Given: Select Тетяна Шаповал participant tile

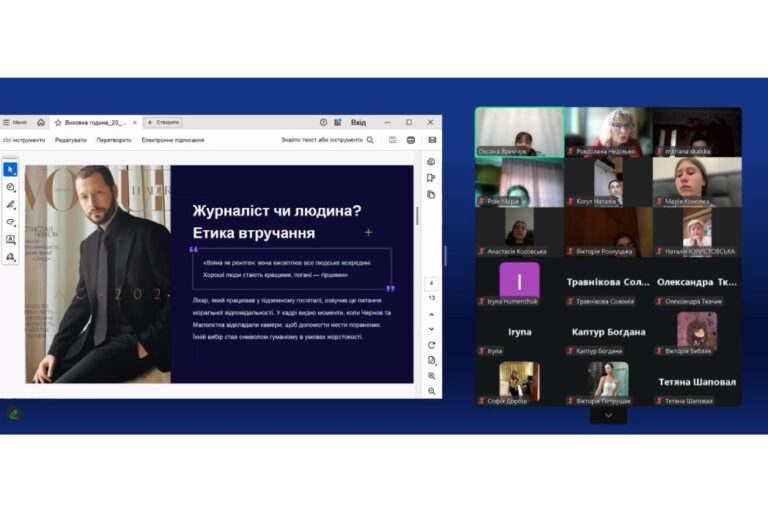Looking at the screenshot, I should 697,382.
